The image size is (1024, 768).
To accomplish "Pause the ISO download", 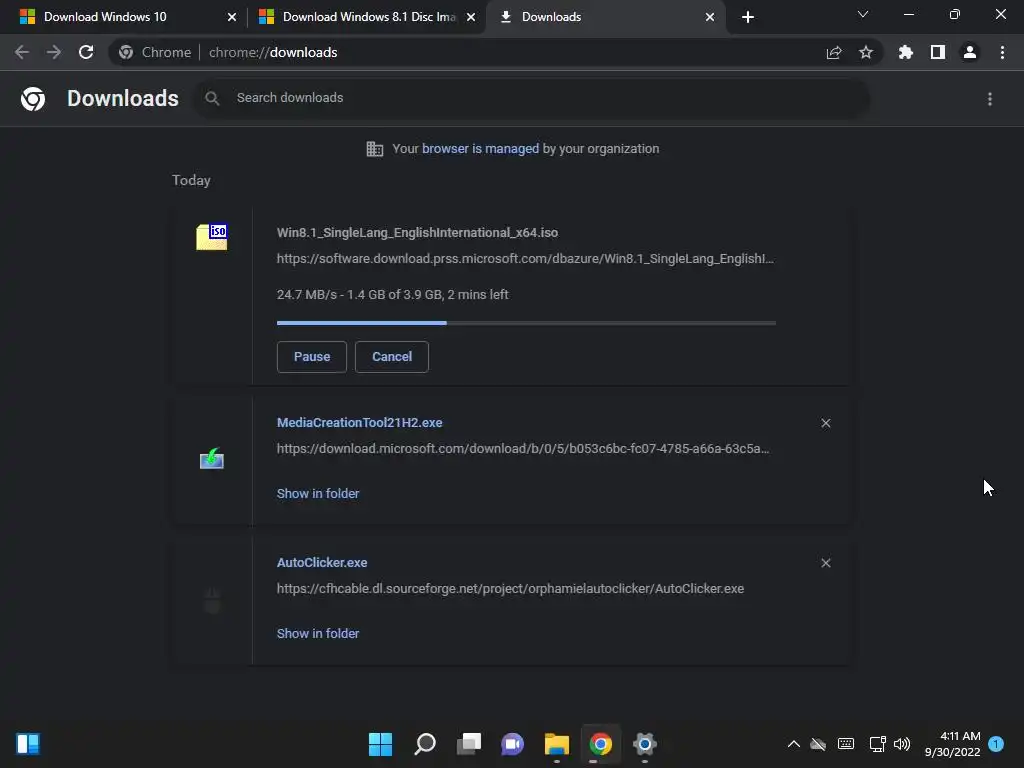I will pos(312,357).
